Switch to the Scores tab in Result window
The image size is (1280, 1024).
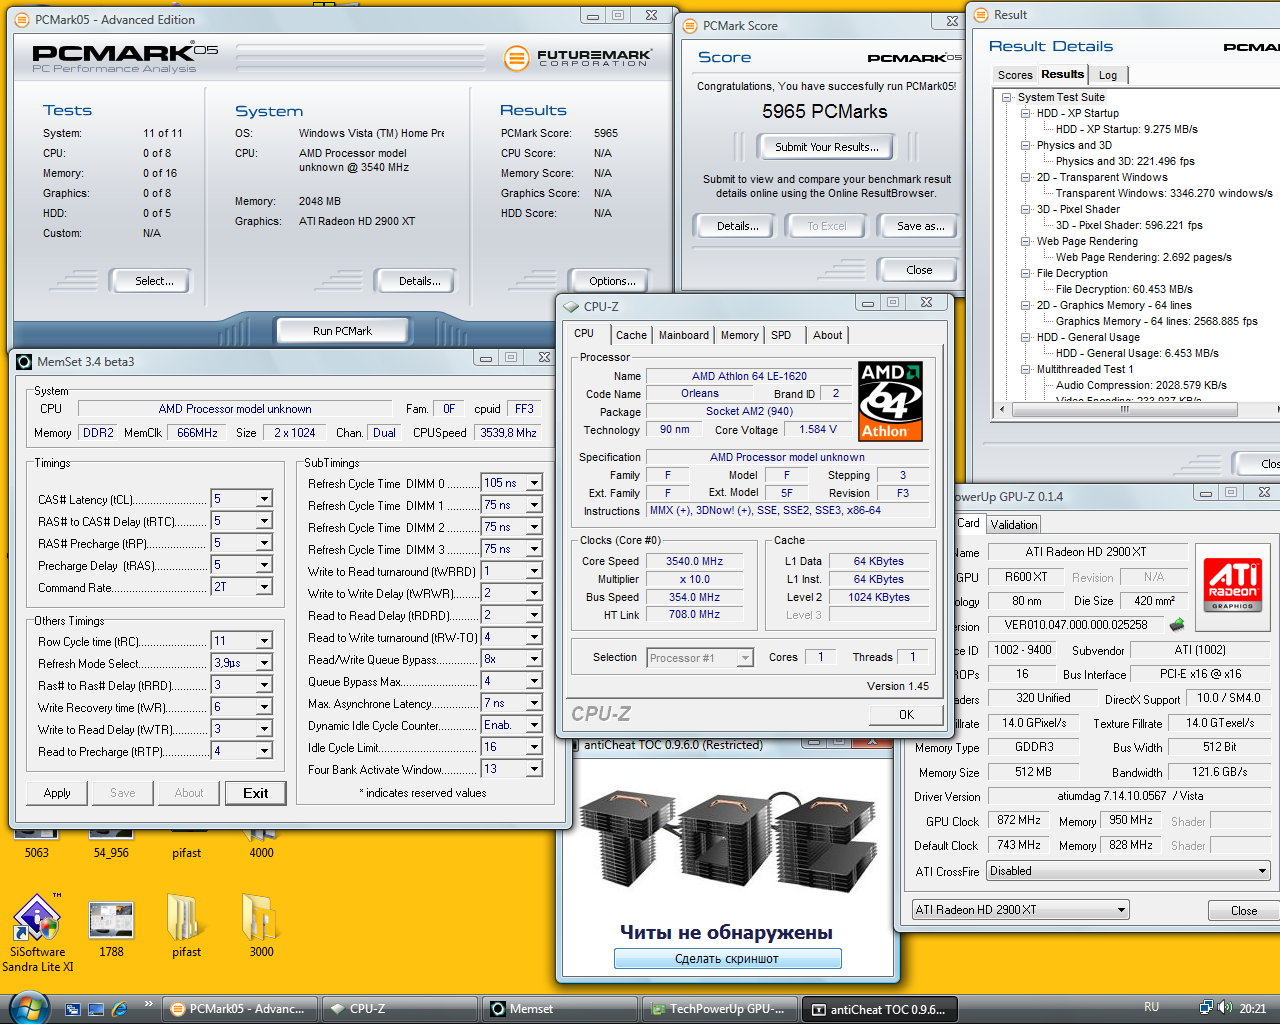(1014, 75)
